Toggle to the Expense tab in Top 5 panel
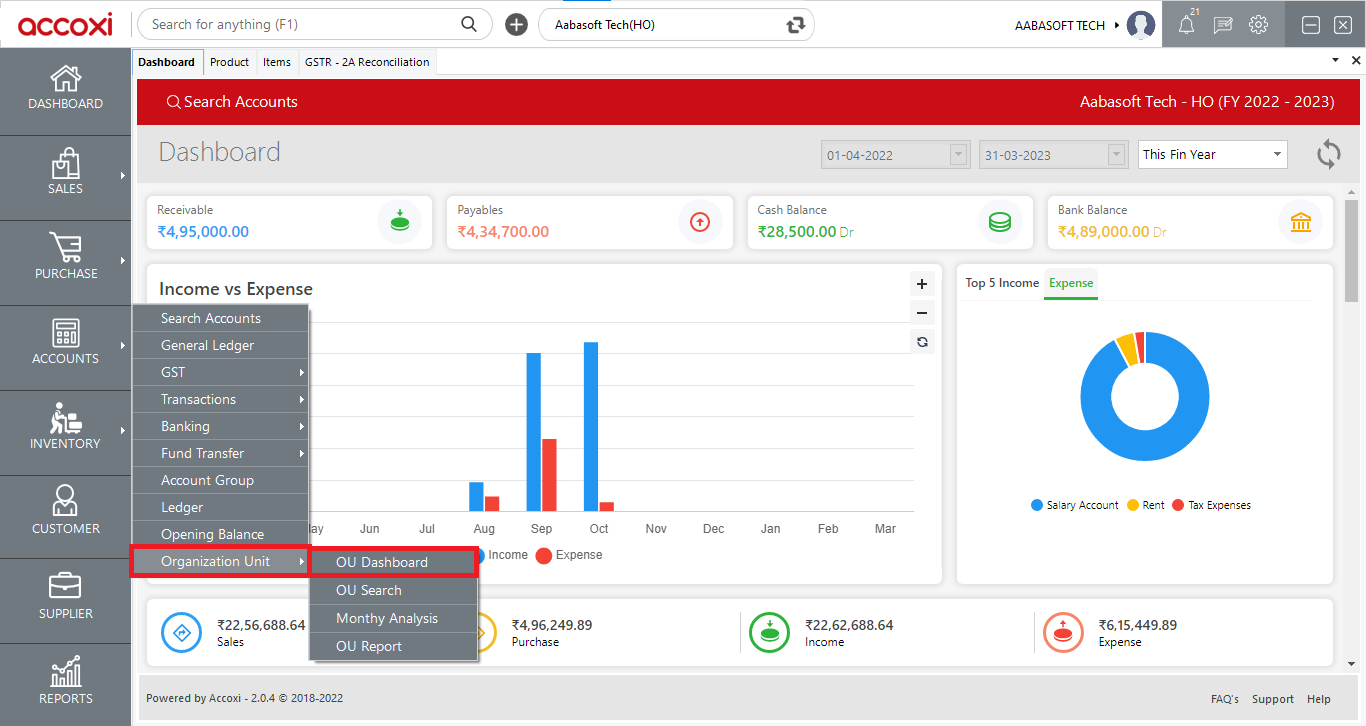This screenshot has width=1366, height=726. (1071, 283)
